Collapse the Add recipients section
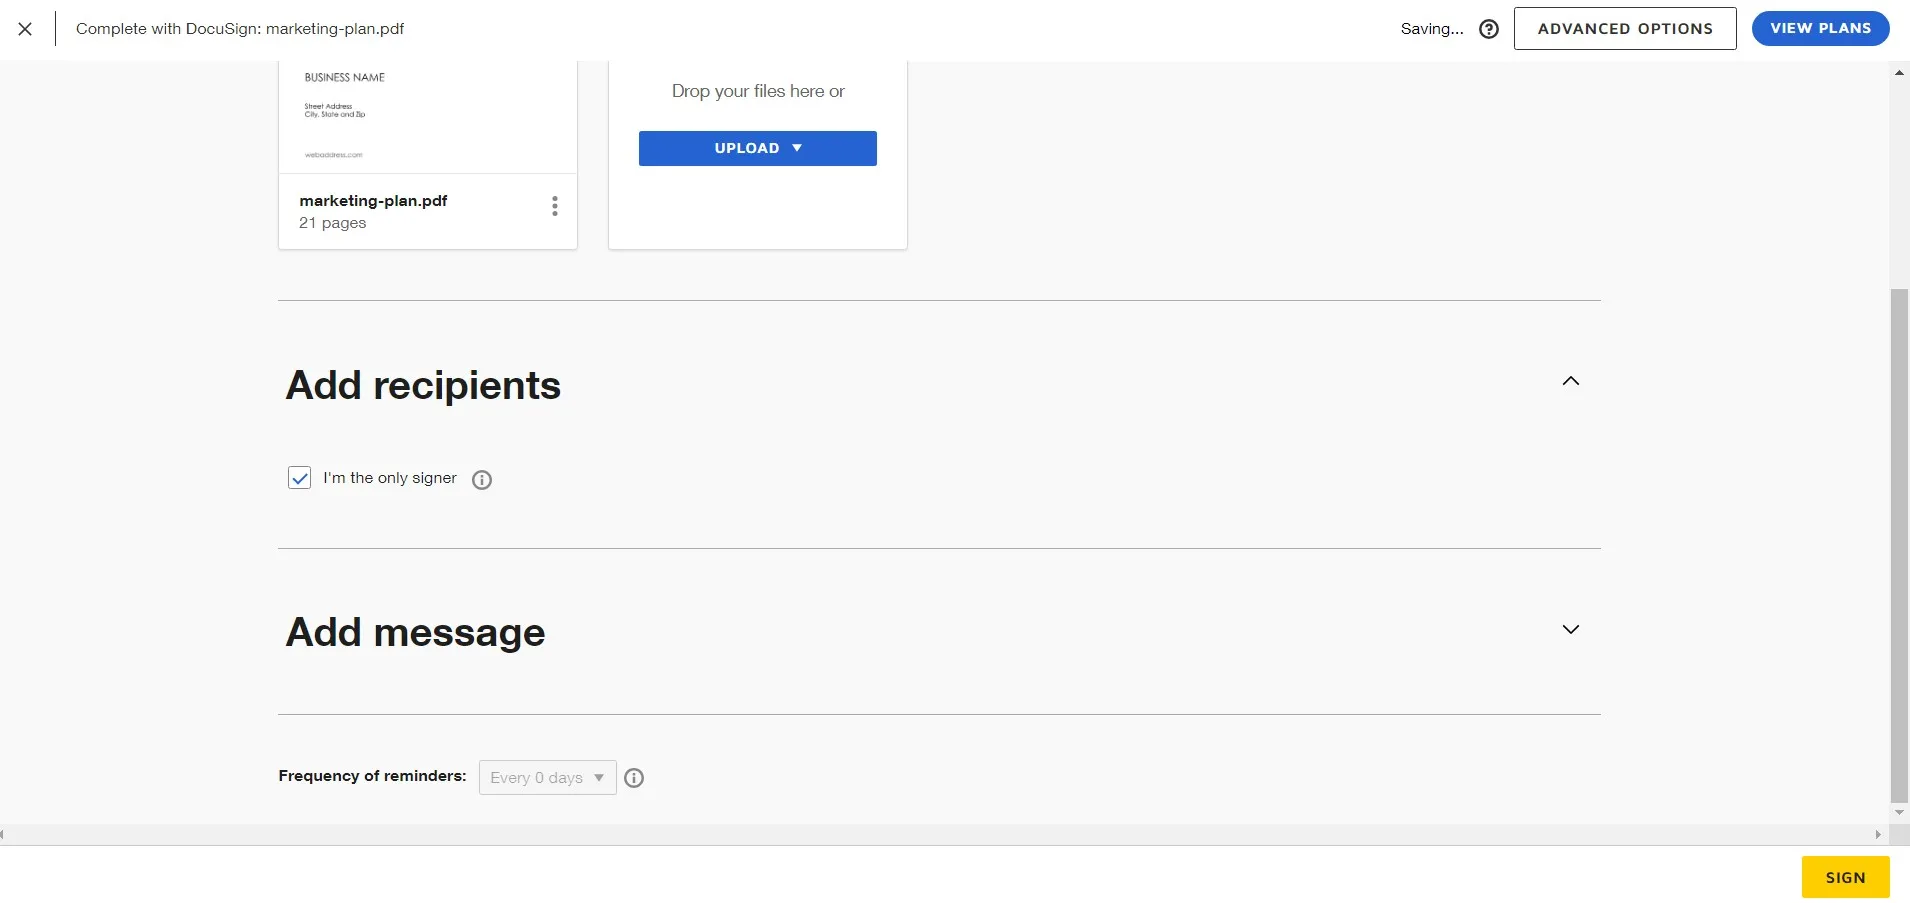 pyautogui.click(x=1571, y=381)
